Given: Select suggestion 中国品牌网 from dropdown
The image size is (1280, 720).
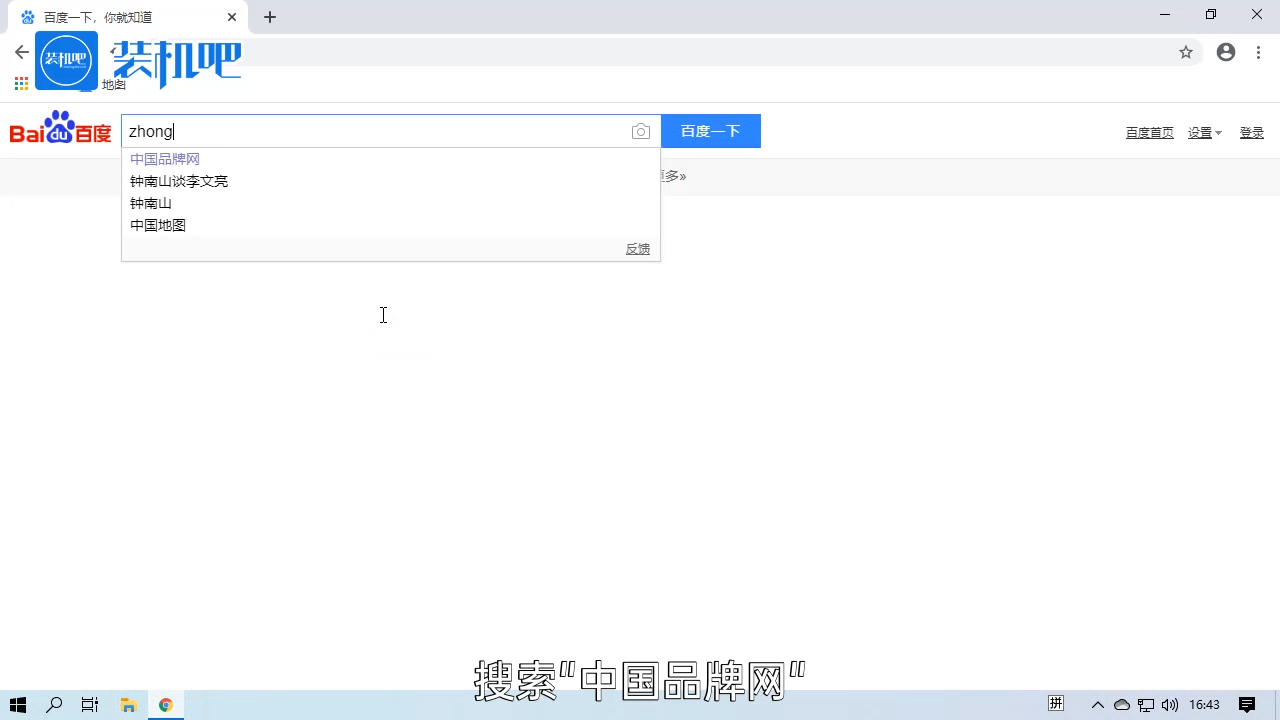Looking at the screenshot, I should click(x=164, y=158).
